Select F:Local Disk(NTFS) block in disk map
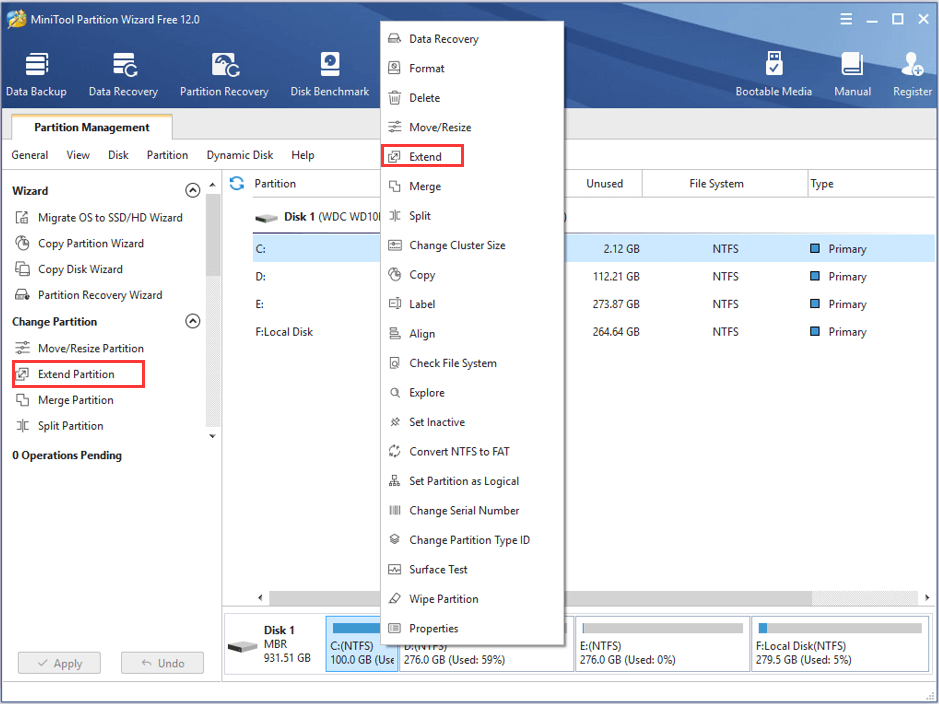The width and height of the screenshot is (939, 704). tap(840, 644)
